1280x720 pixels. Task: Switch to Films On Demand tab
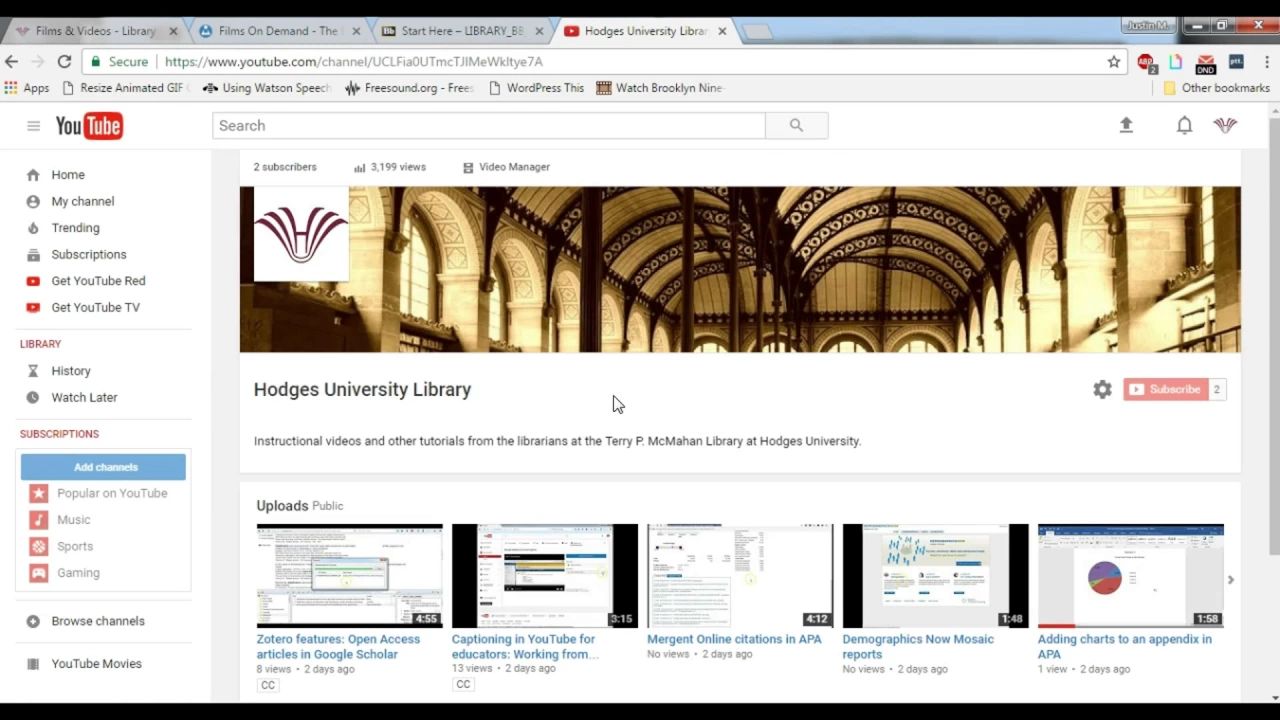278,31
